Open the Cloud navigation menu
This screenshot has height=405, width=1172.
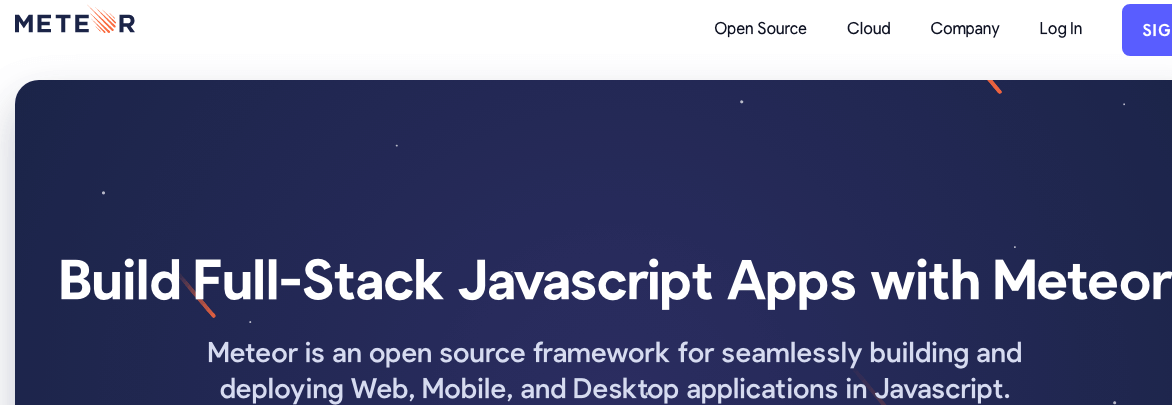869,28
